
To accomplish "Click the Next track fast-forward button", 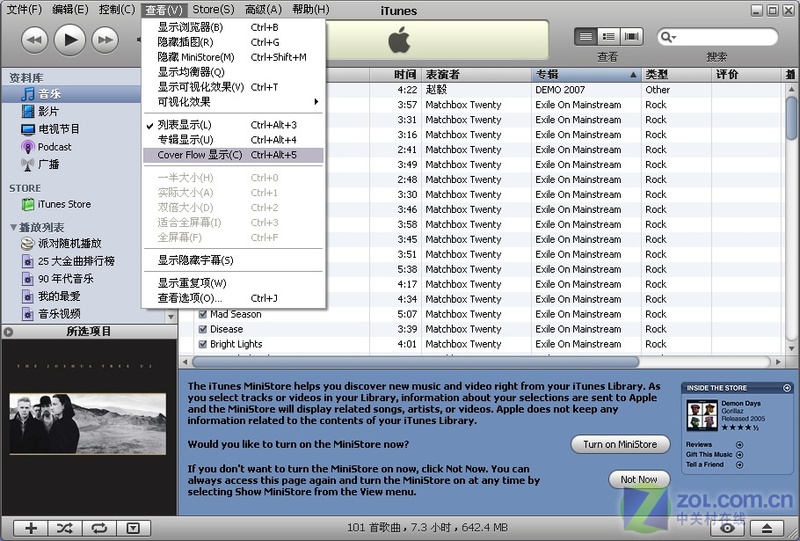I will coord(105,39).
